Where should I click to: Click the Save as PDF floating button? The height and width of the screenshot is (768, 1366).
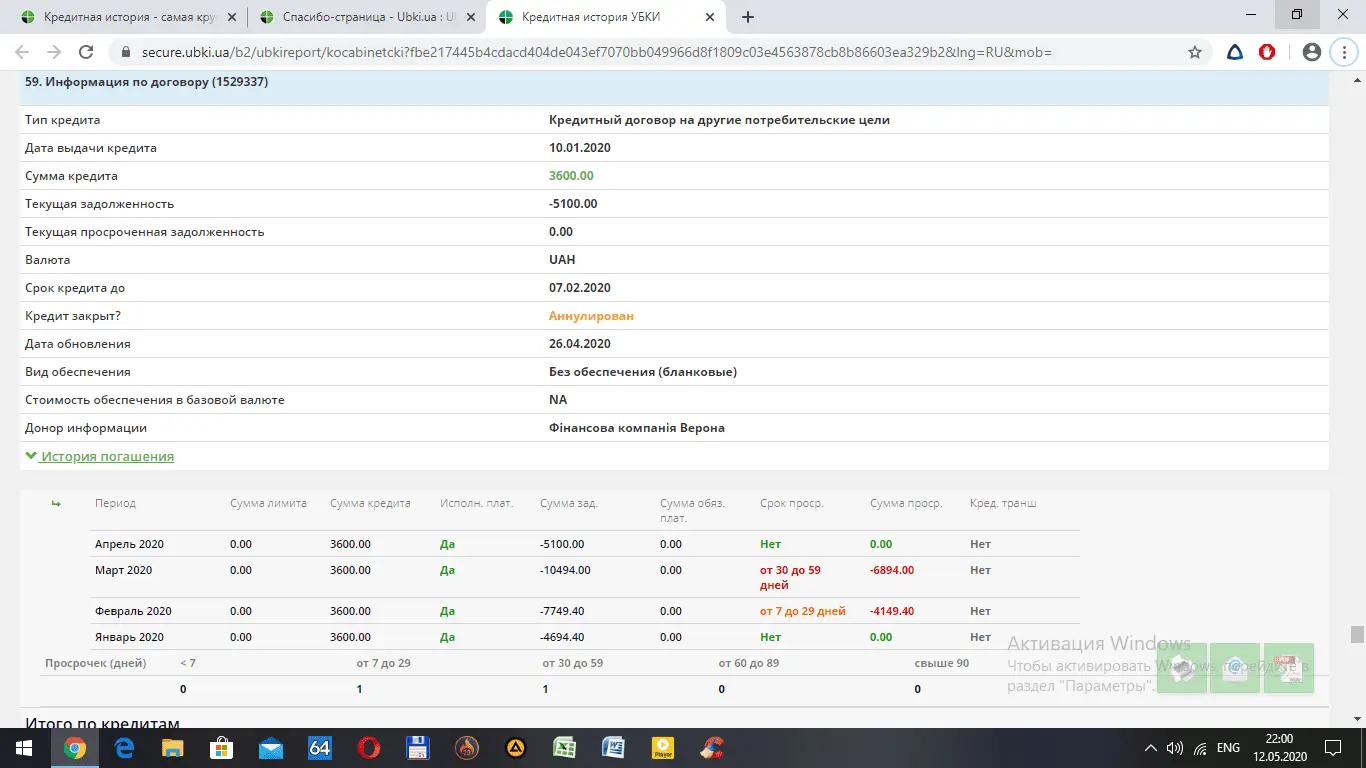coord(1288,668)
